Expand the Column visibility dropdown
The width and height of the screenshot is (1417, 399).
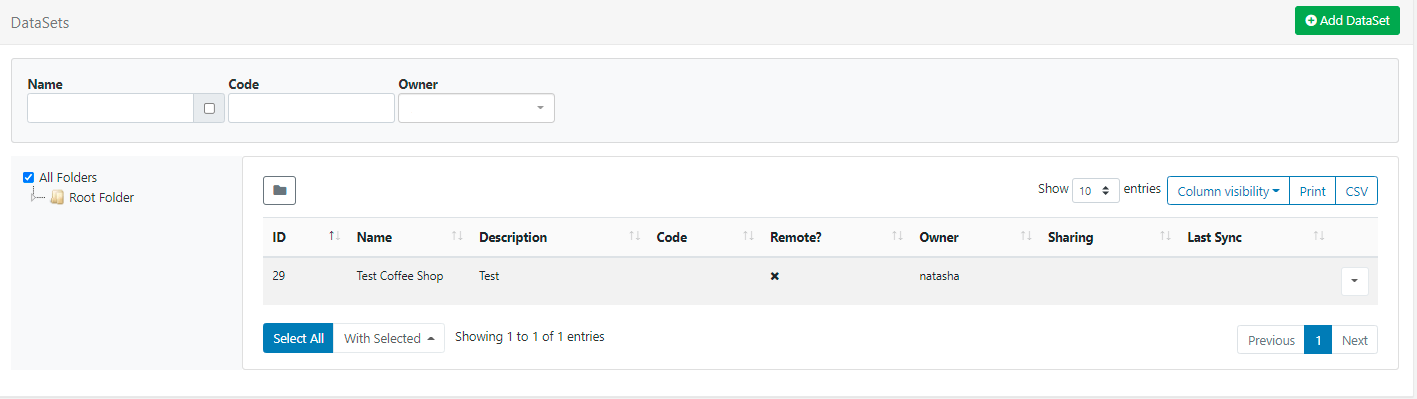pyautogui.click(x=1228, y=191)
